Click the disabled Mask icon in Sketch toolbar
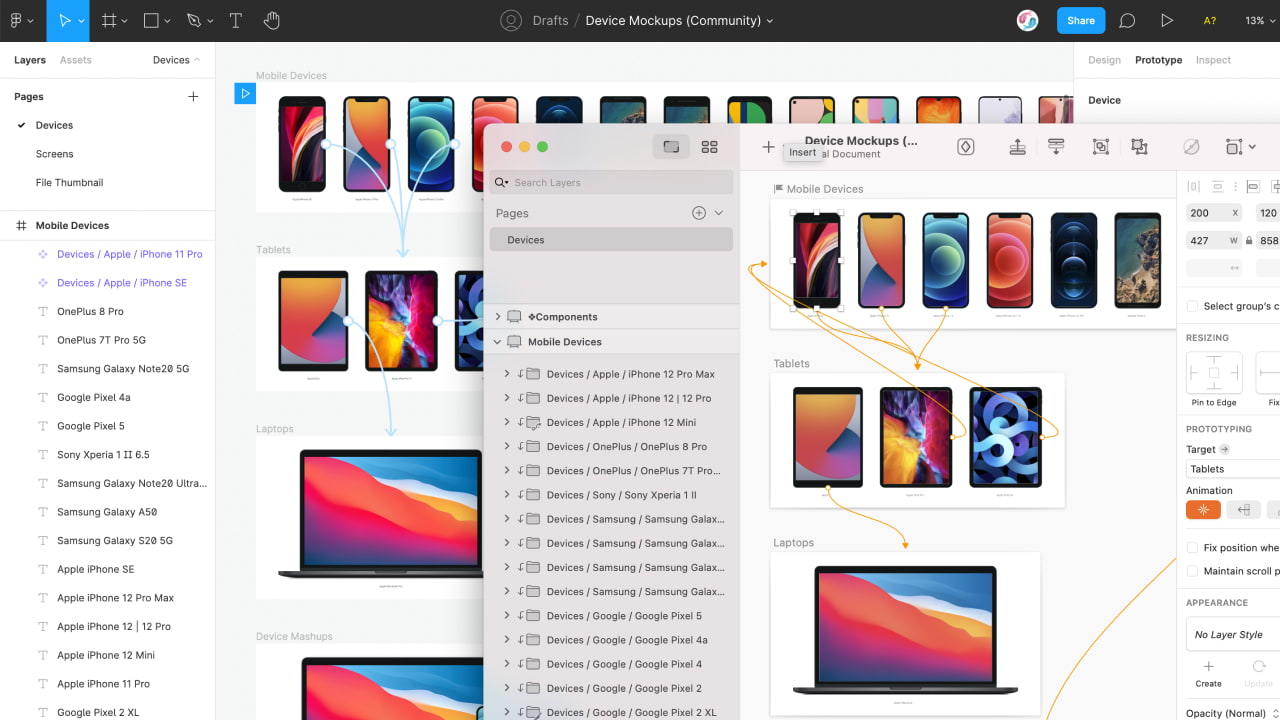This screenshot has height=720, width=1280. (x=1191, y=146)
